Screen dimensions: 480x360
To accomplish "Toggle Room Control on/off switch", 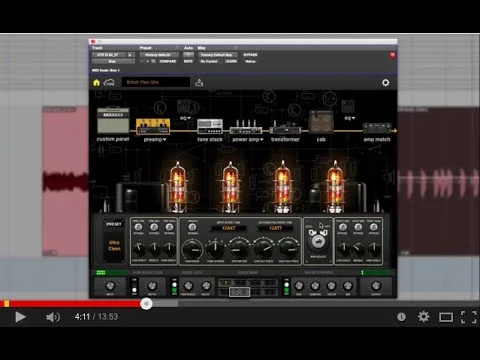I will pos(286,287).
